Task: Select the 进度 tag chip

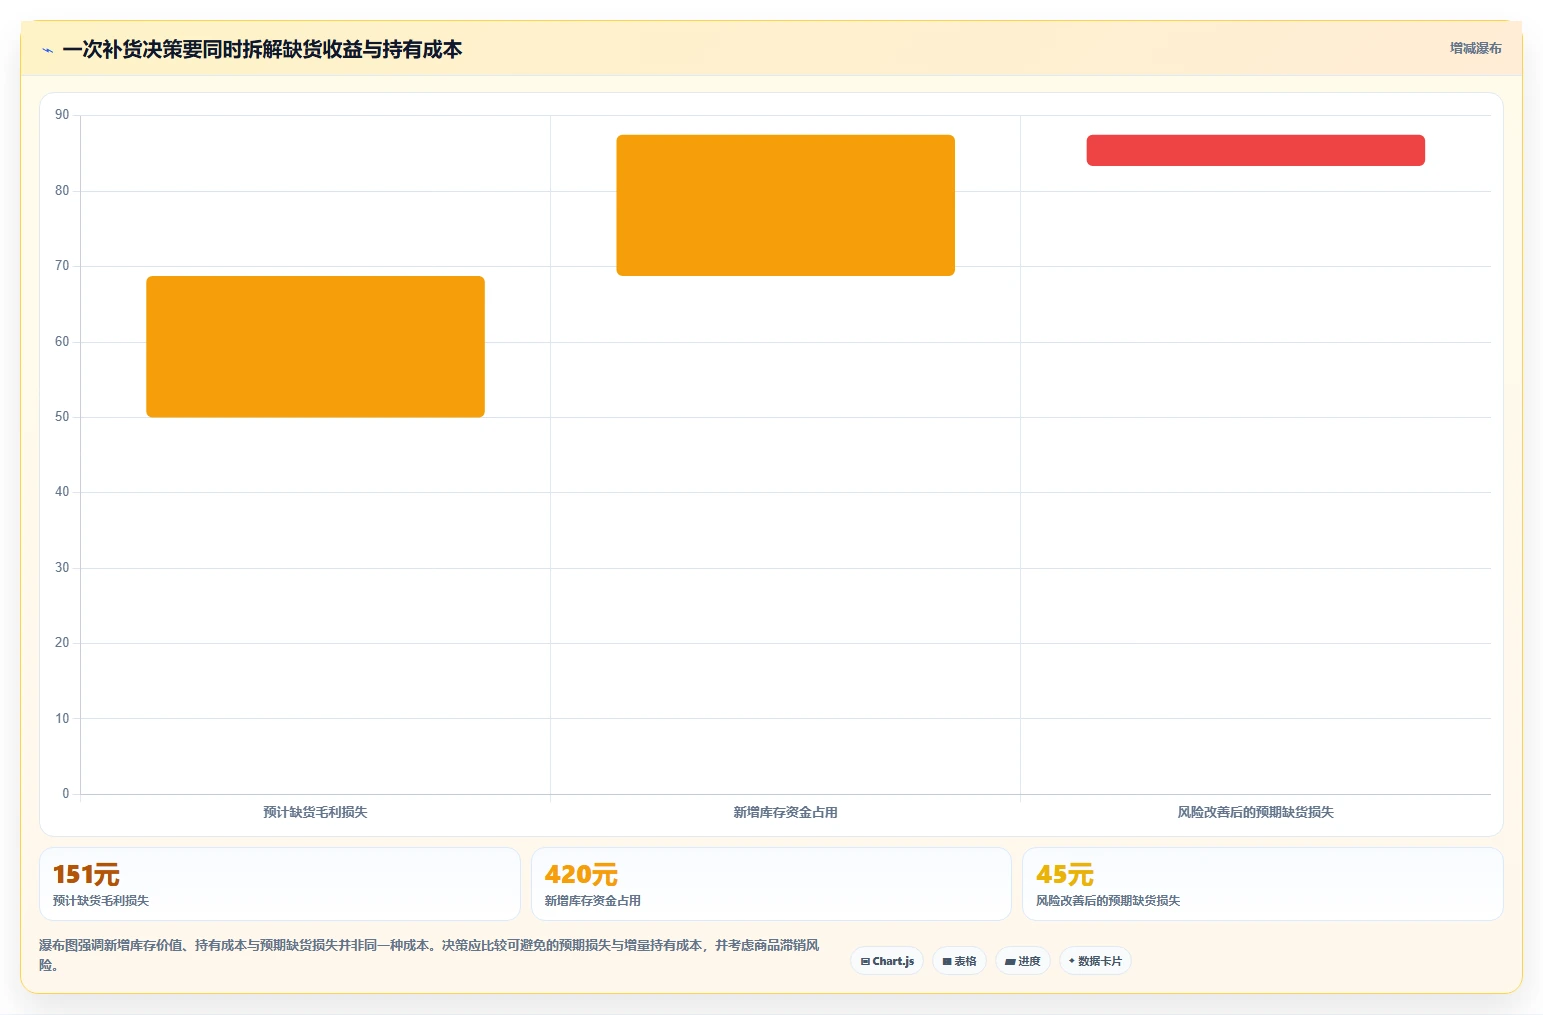Action: [x=1022, y=961]
